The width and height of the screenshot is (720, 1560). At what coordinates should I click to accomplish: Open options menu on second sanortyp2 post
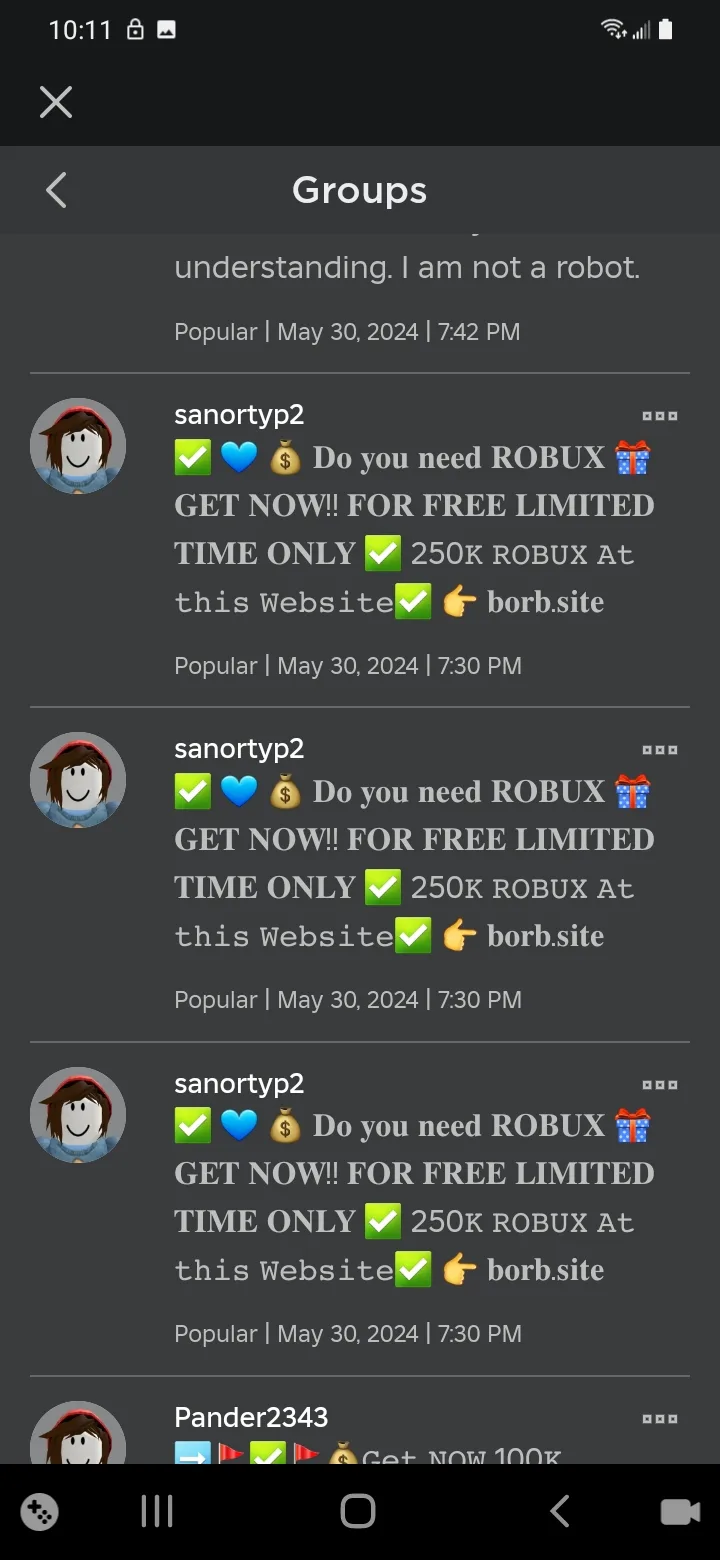(660, 750)
